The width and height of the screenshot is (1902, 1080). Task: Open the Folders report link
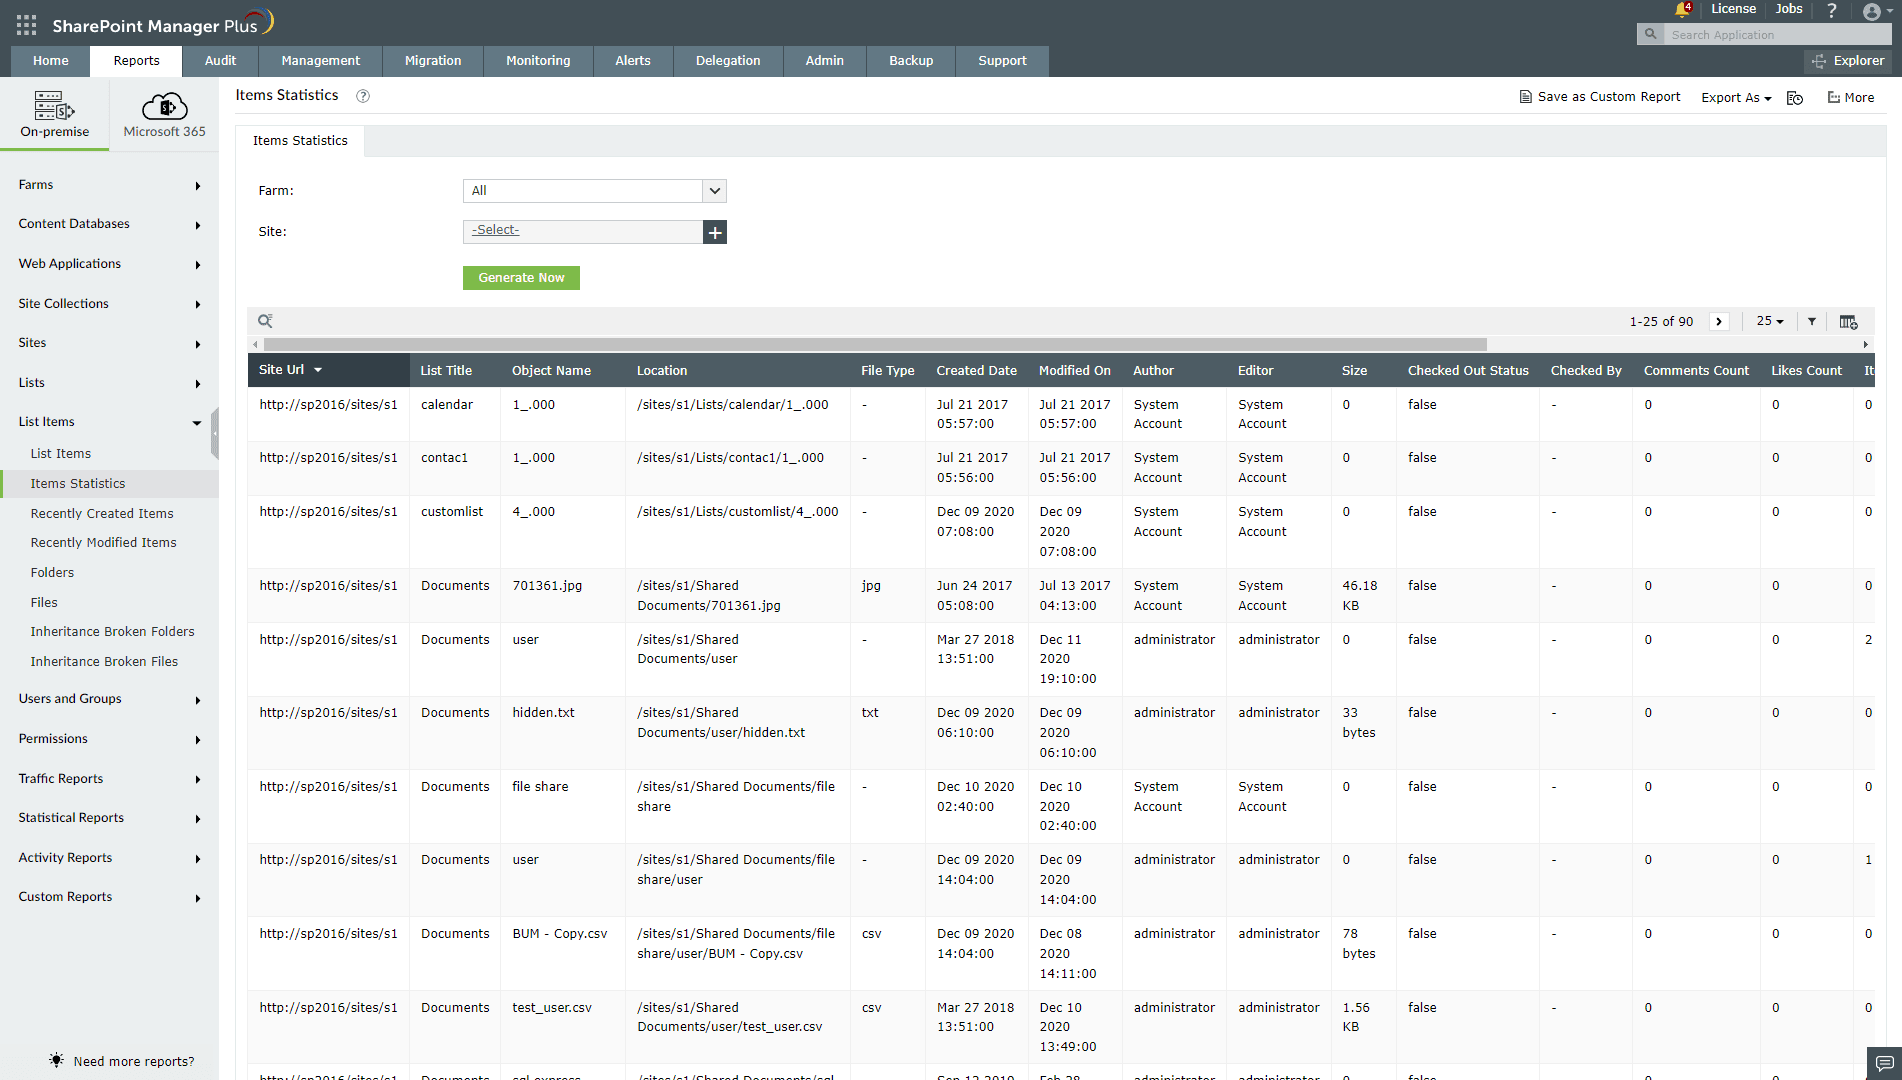tap(52, 573)
